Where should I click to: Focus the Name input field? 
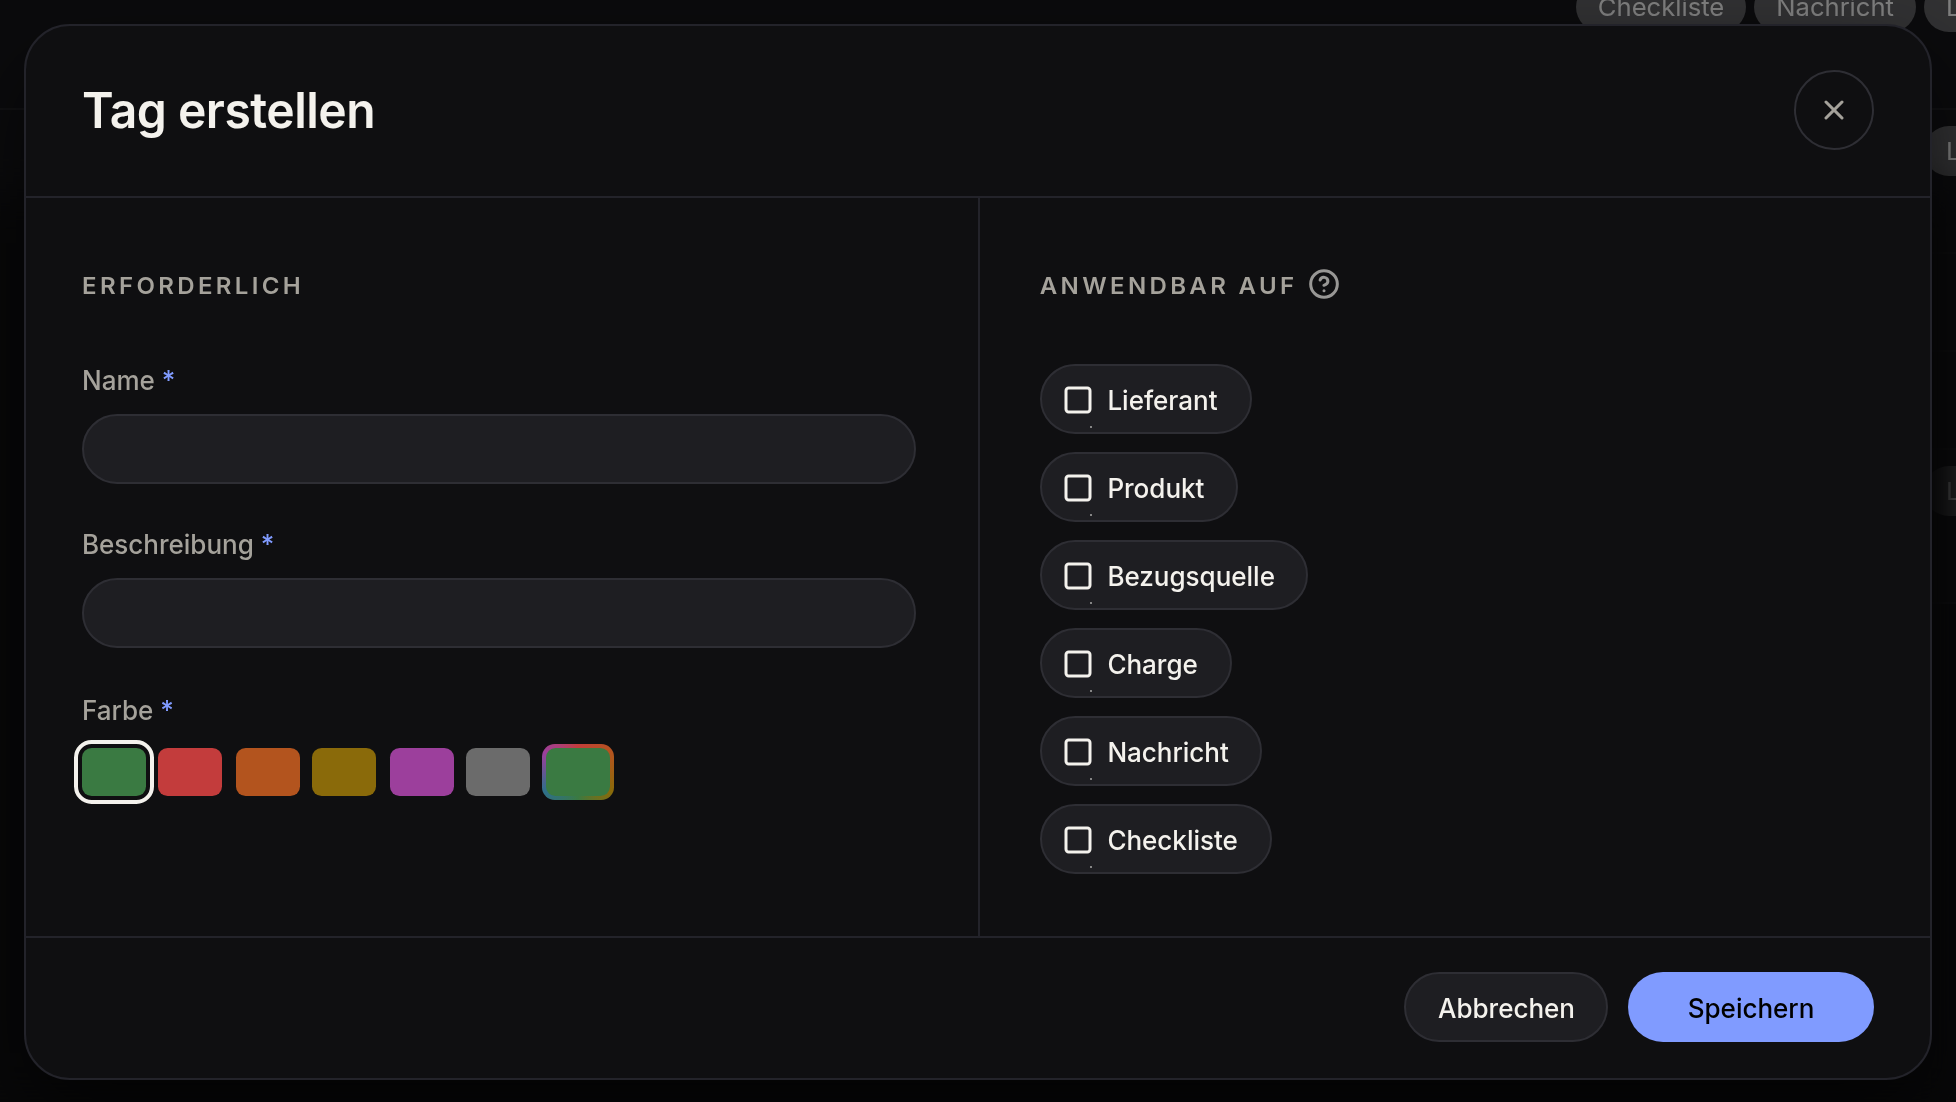(x=498, y=449)
